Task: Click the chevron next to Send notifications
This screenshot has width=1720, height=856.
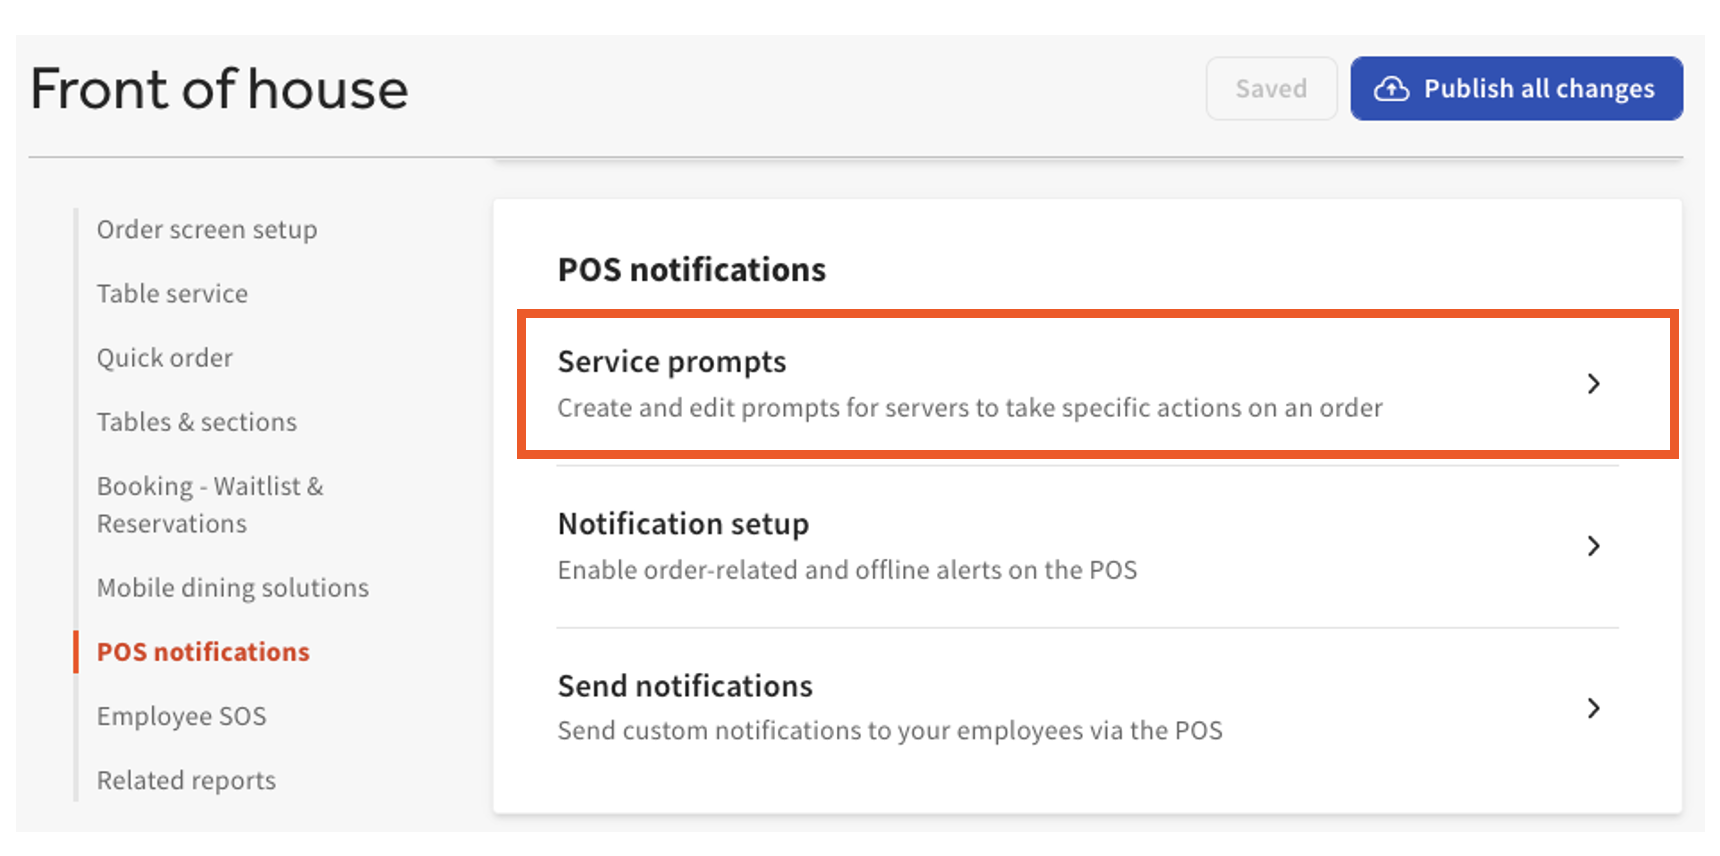Action: 1594,709
